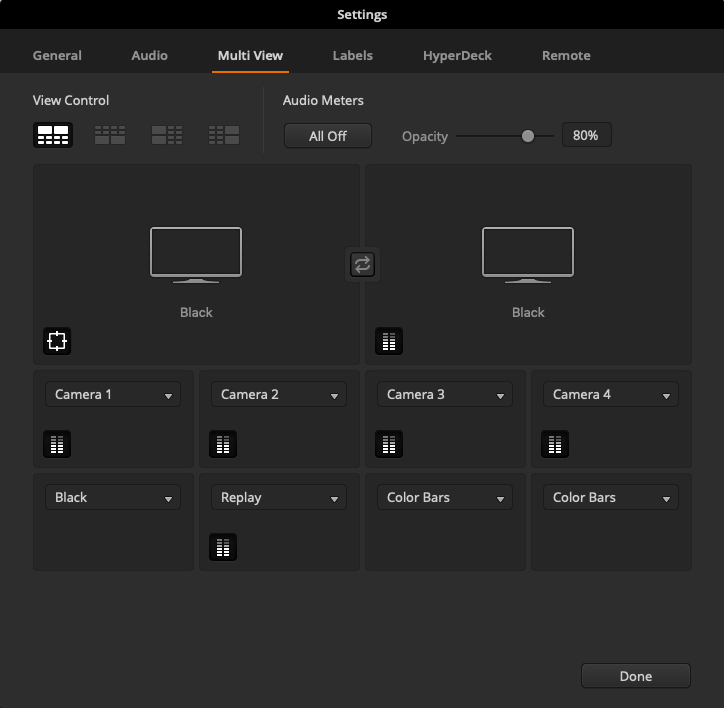Toggle audio meter under Camera 4
The height and width of the screenshot is (708, 724).
point(555,444)
